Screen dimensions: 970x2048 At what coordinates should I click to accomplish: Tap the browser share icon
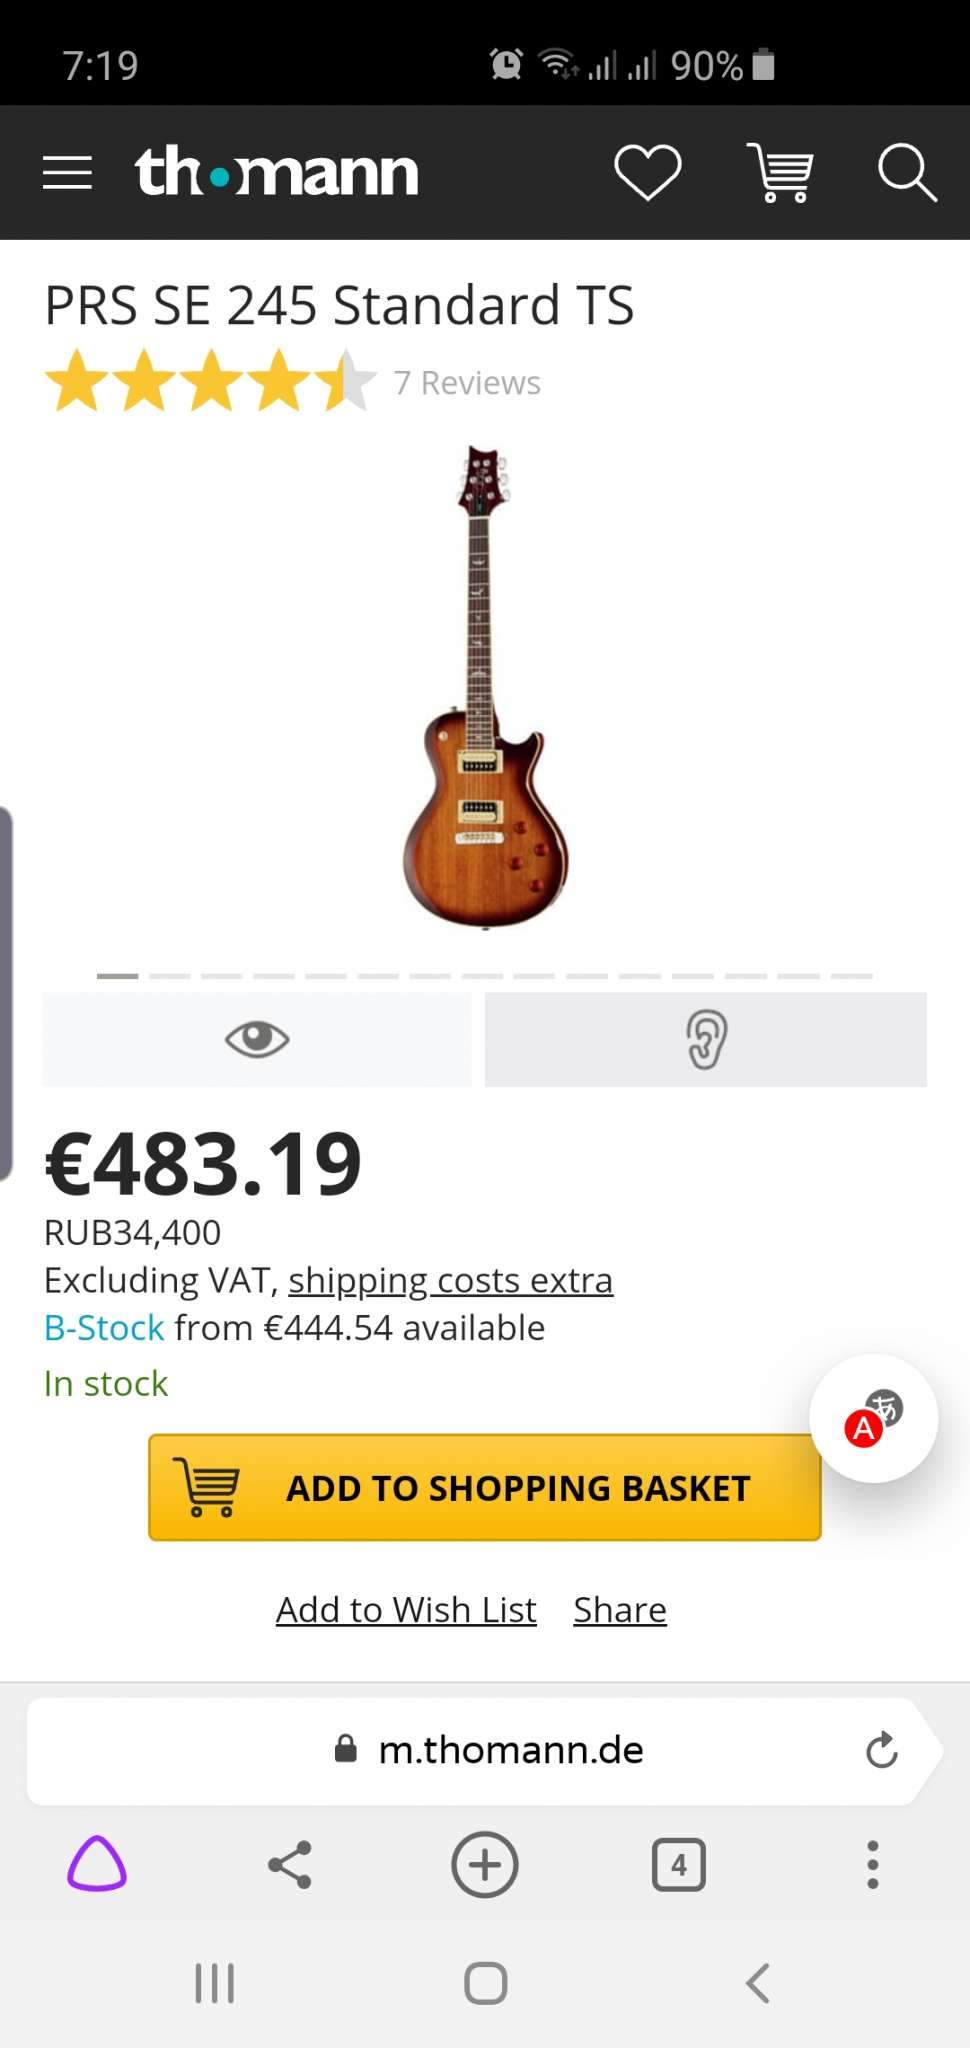(x=290, y=1864)
